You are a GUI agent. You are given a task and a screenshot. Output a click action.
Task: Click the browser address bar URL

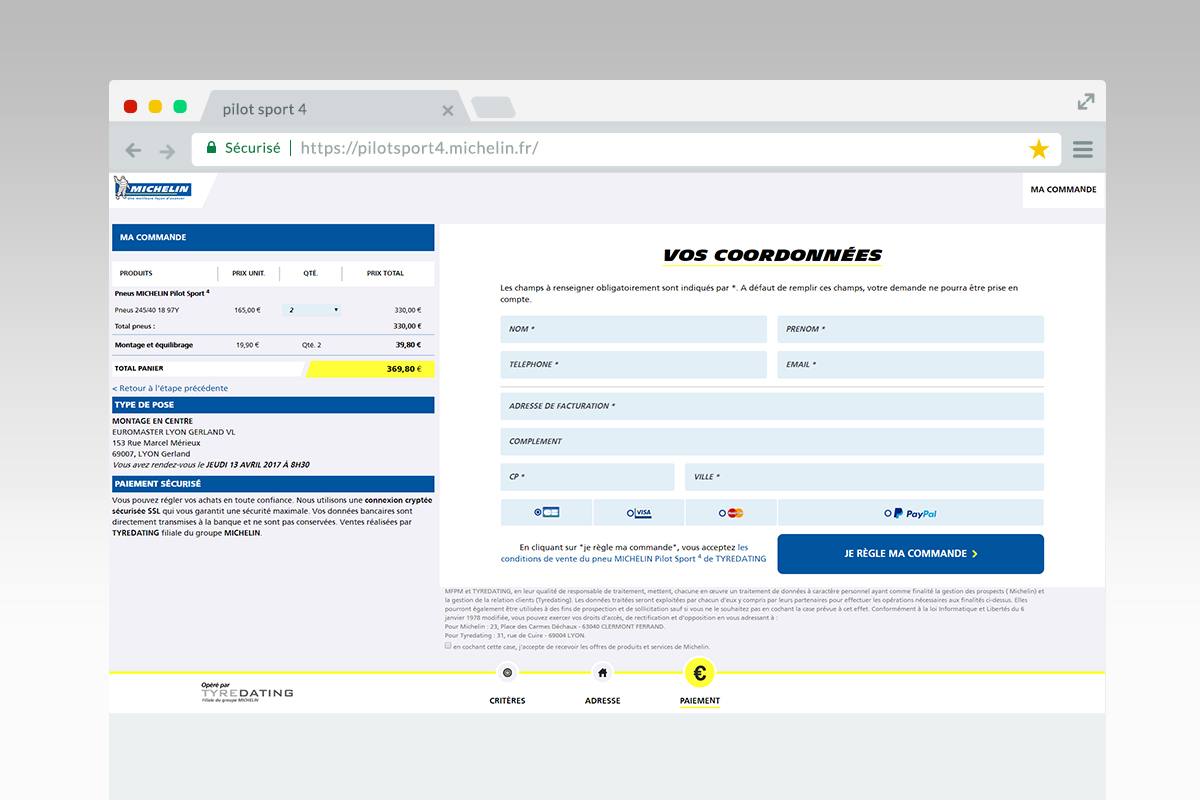point(419,148)
